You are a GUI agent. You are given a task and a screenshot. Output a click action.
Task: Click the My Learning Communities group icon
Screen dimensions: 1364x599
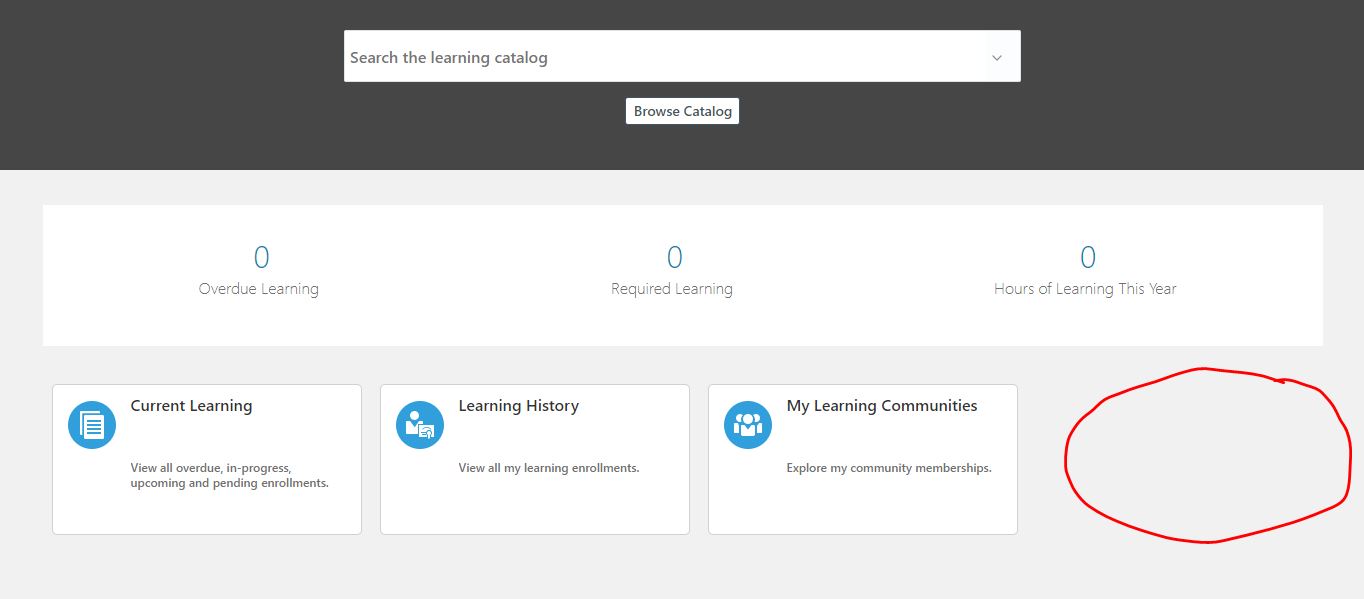pos(748,425)
